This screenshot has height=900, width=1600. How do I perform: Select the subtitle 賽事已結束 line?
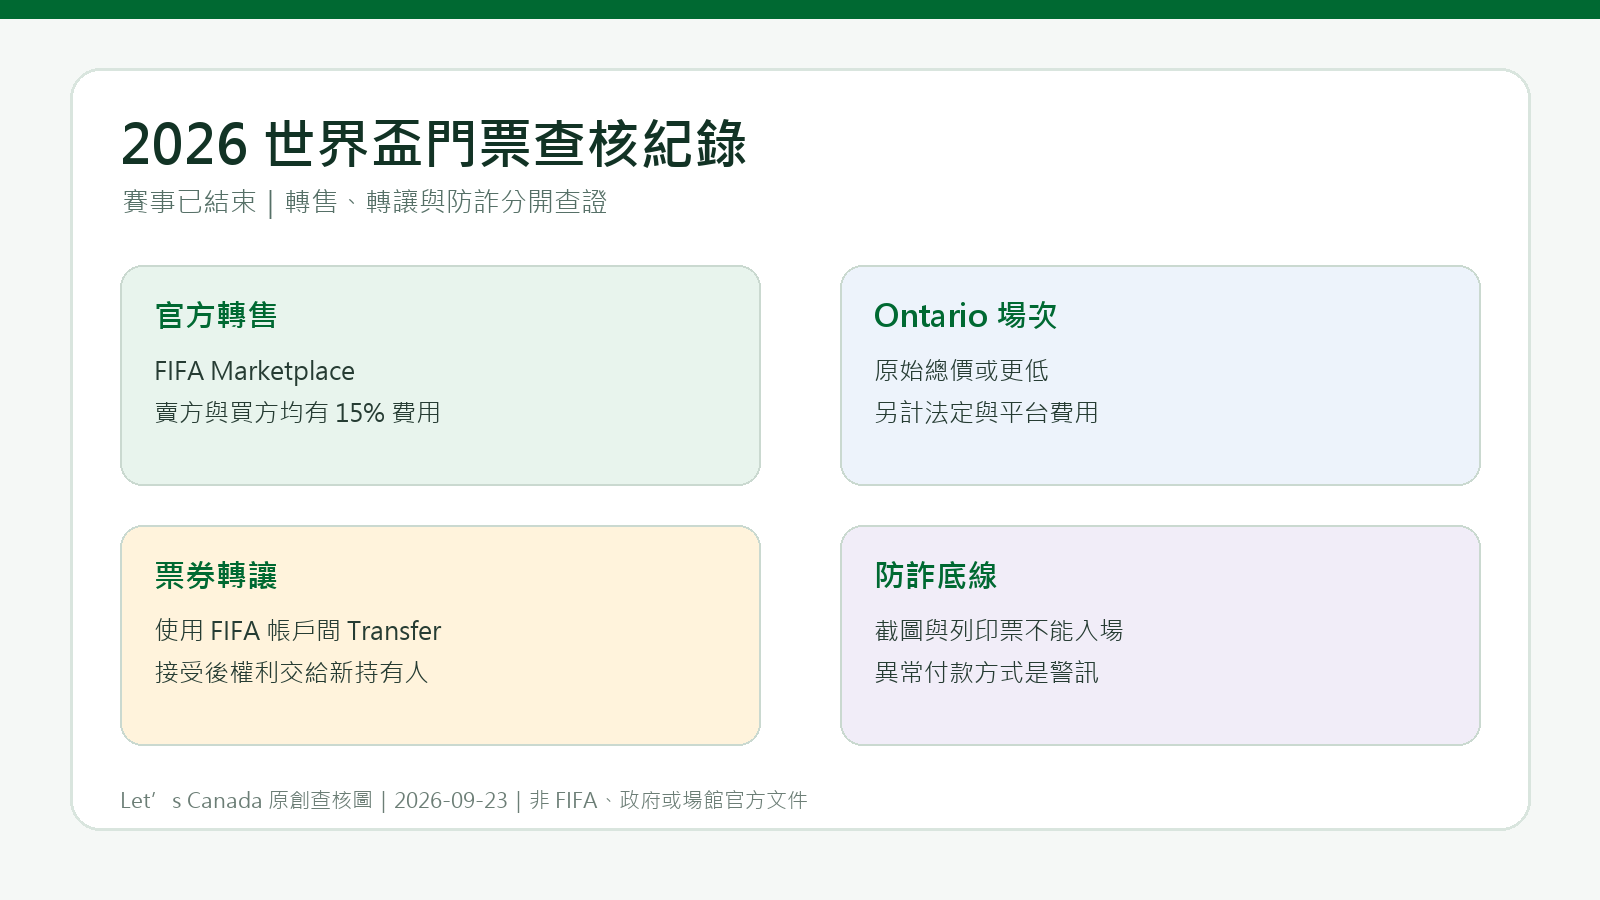click(365, 202)
